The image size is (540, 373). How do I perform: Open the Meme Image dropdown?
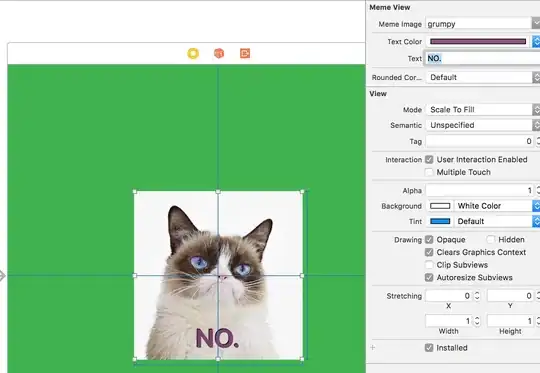coord(536,24)
